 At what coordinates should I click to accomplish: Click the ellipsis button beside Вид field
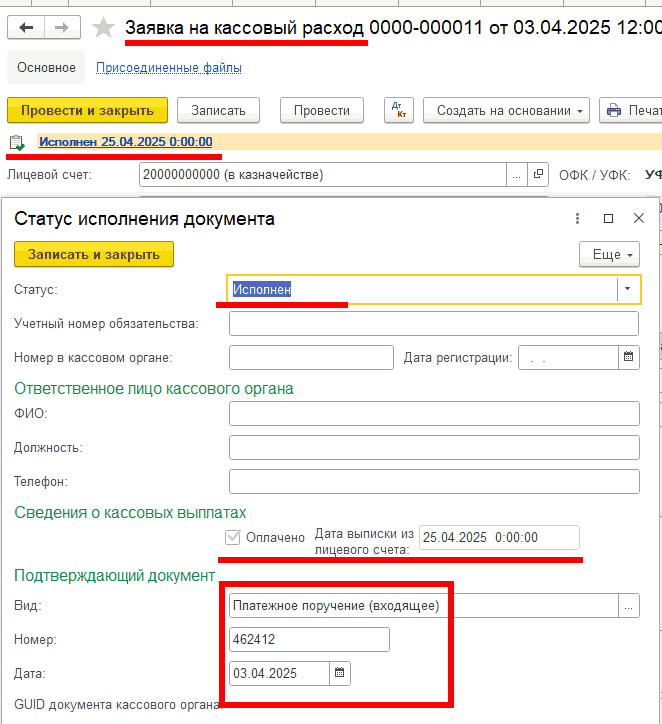pos(629,605)
